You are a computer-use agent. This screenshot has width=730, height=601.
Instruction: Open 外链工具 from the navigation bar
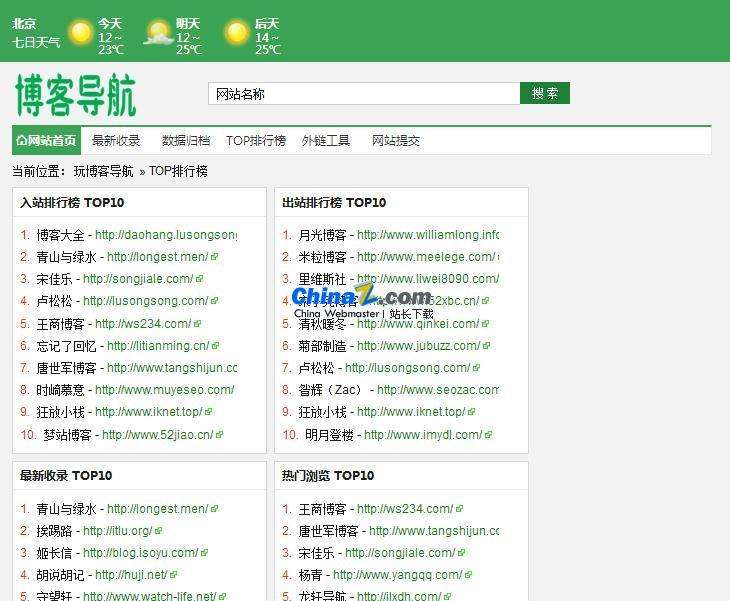click(x=326, y=141)
